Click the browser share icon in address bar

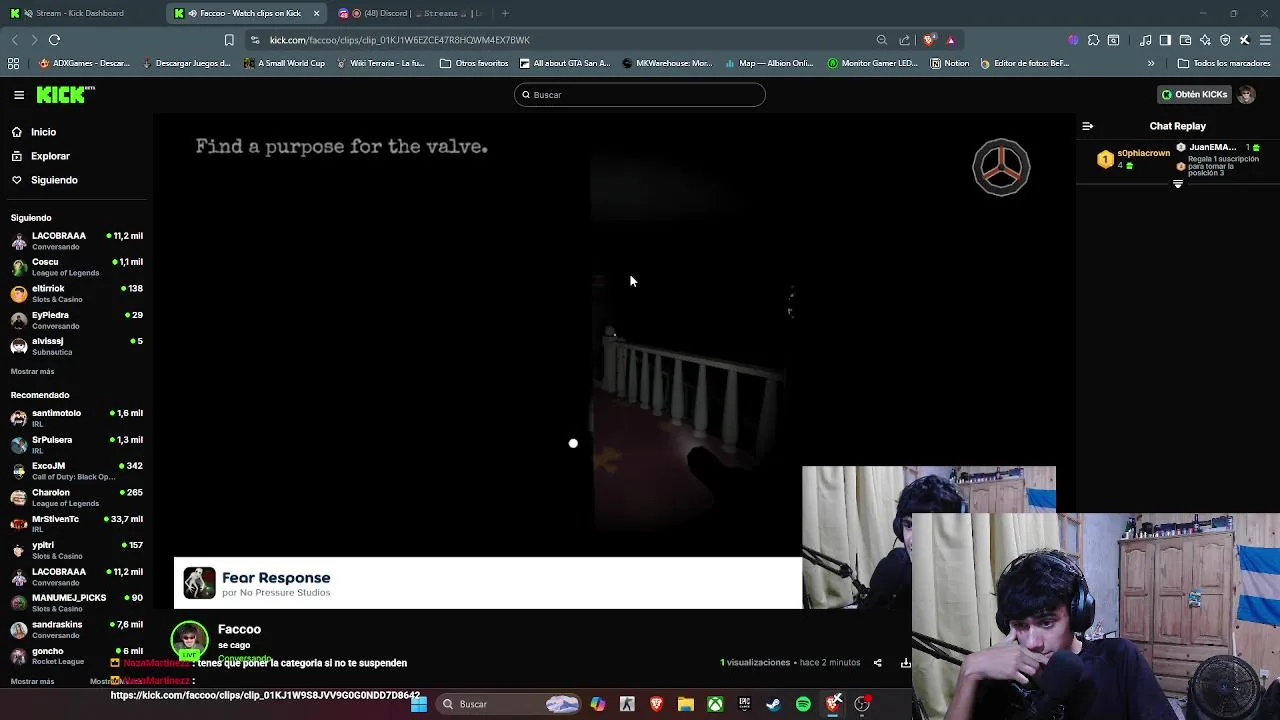(905, 40)
